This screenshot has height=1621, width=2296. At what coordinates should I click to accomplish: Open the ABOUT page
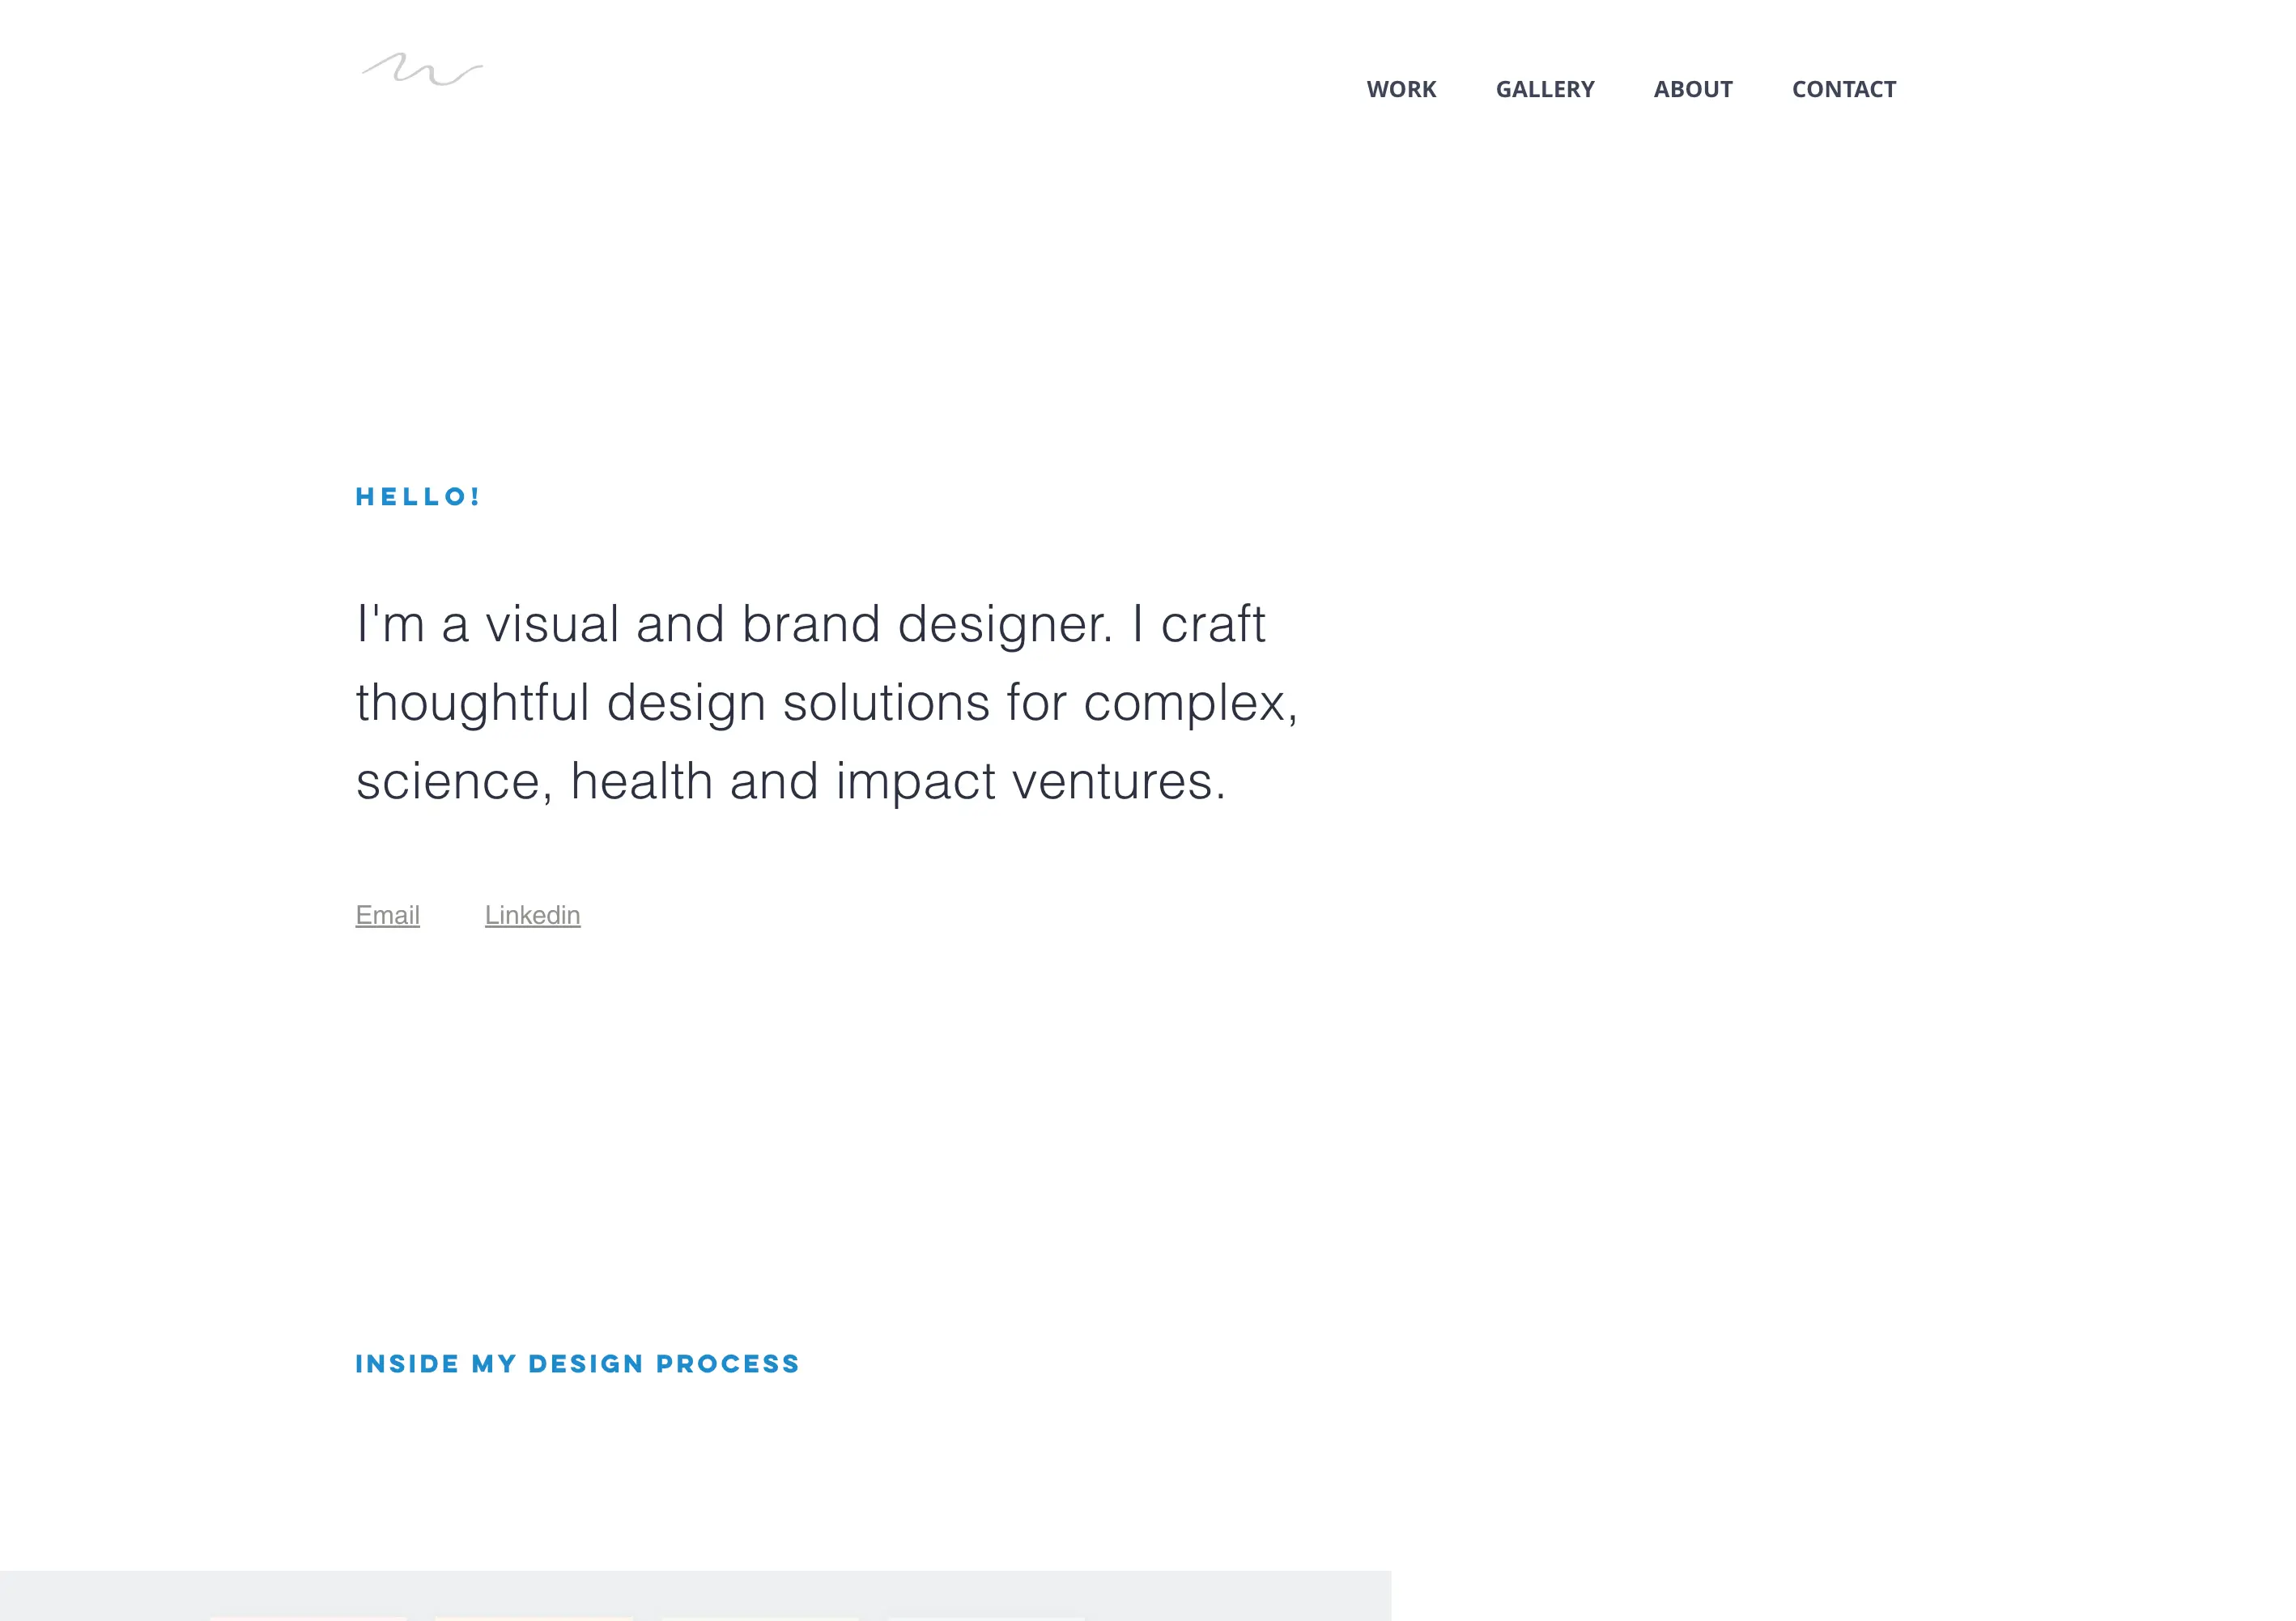point(1693,89)
